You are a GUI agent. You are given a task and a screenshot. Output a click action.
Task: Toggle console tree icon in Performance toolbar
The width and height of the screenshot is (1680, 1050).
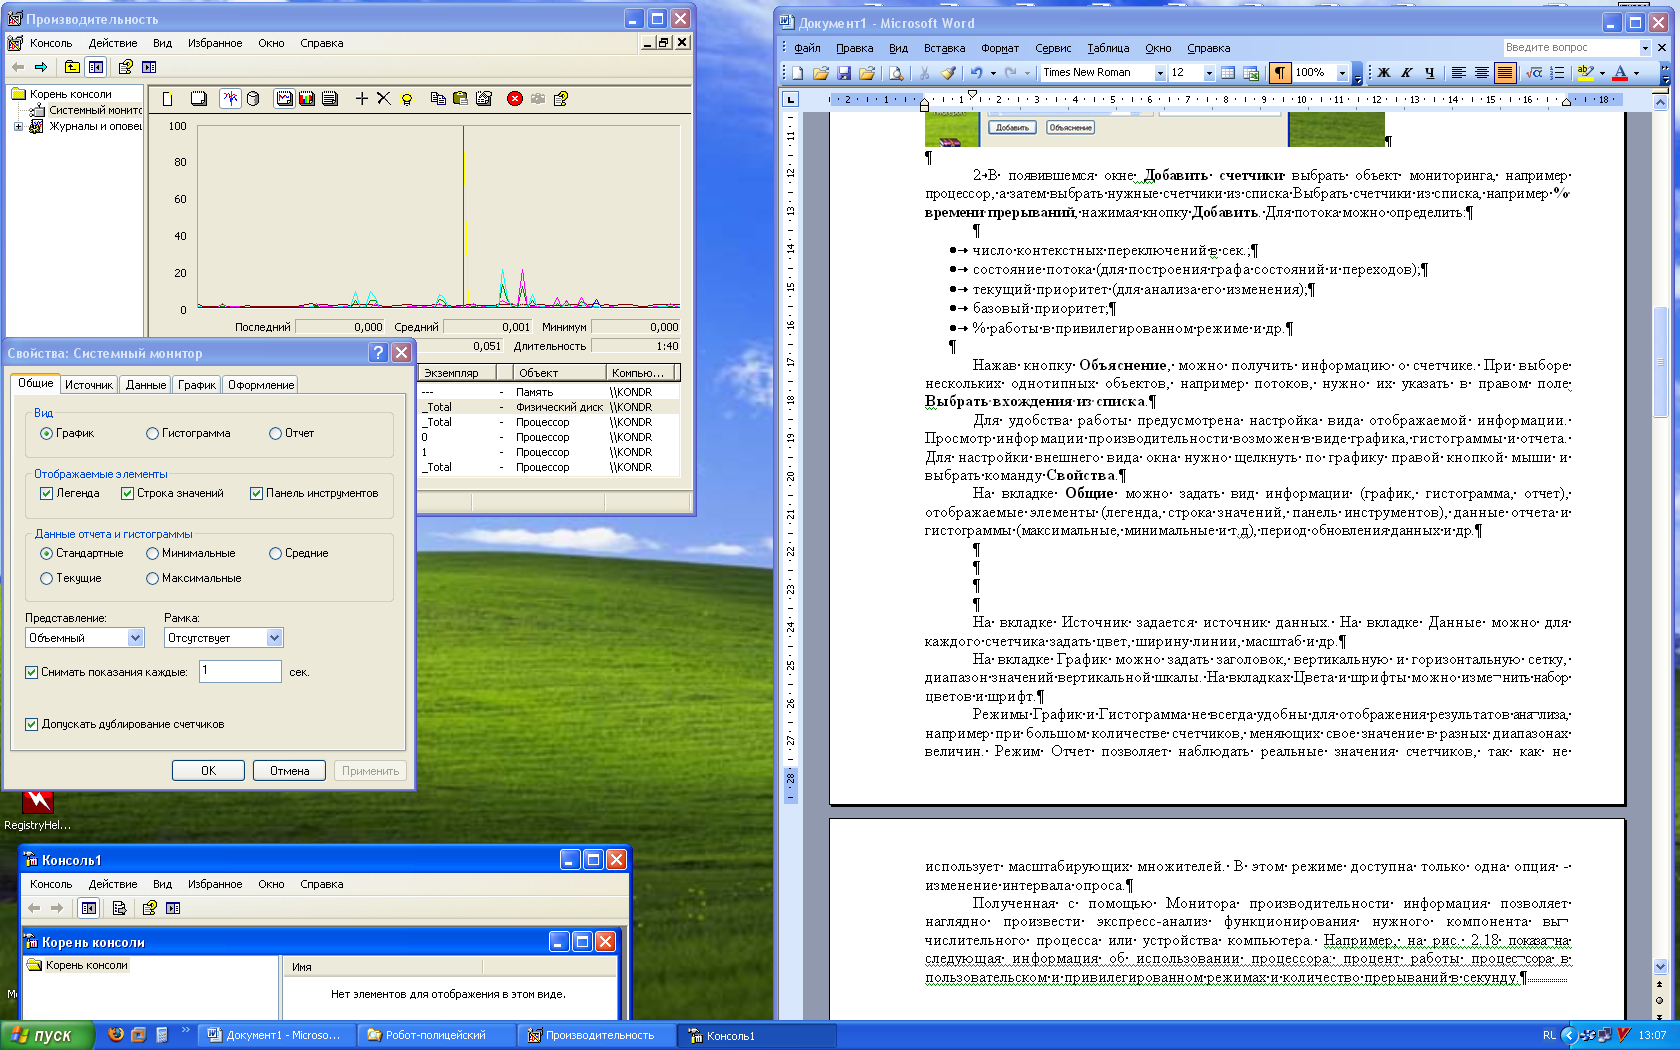point(96,67)
